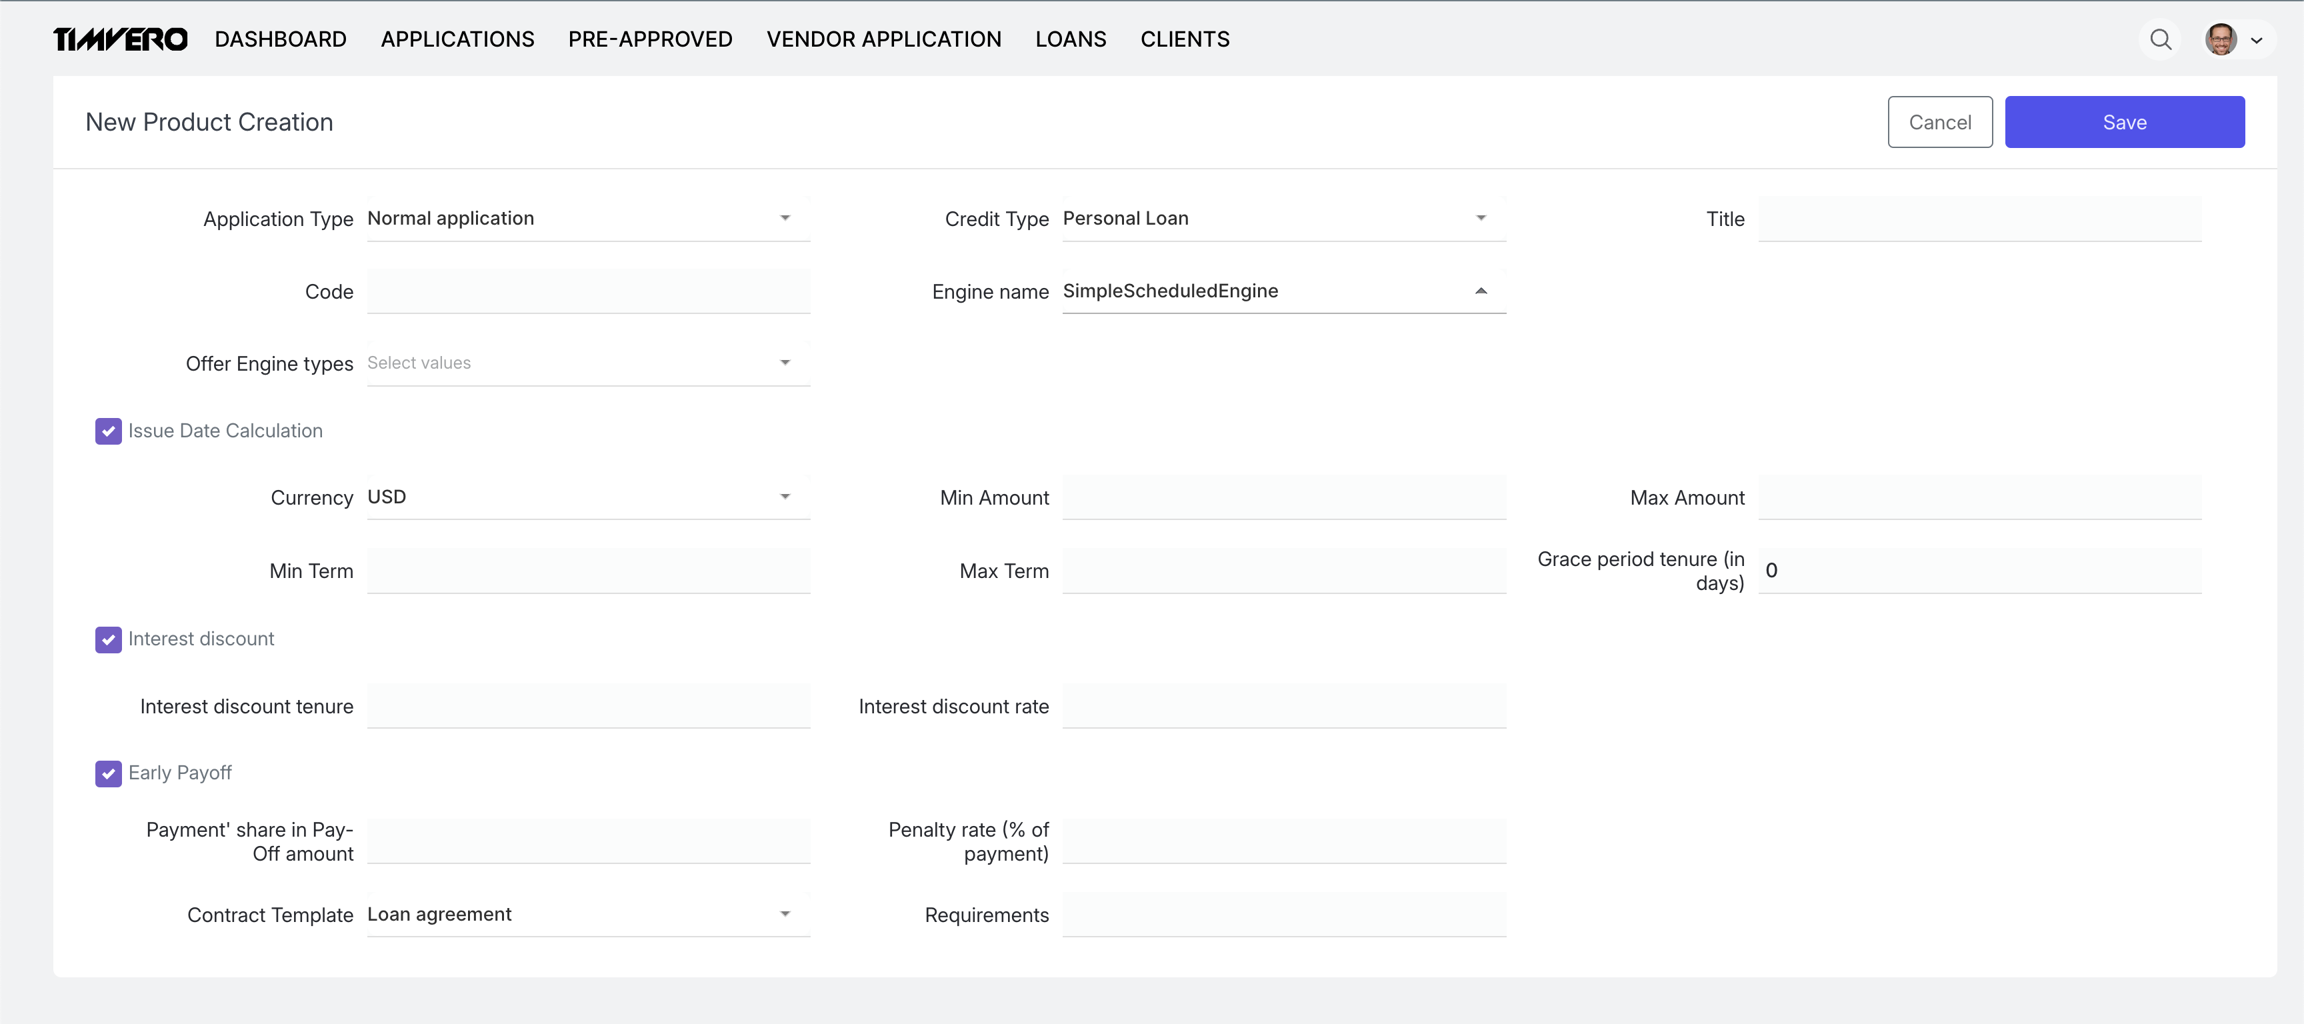Click the search magnifier icon
Viewport: 2304px width, 1024px height.
click(2160, 40)
